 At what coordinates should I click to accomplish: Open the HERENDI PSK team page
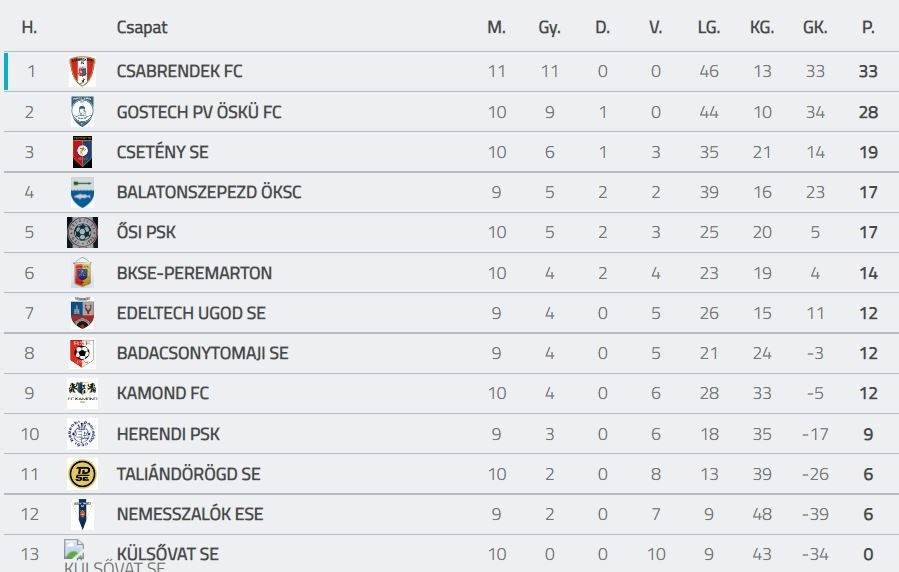(168, 434)
